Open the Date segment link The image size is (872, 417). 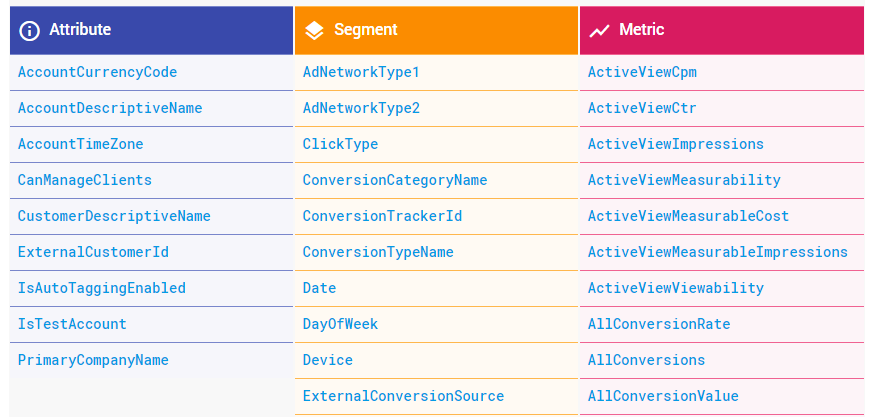pos(319,288)
